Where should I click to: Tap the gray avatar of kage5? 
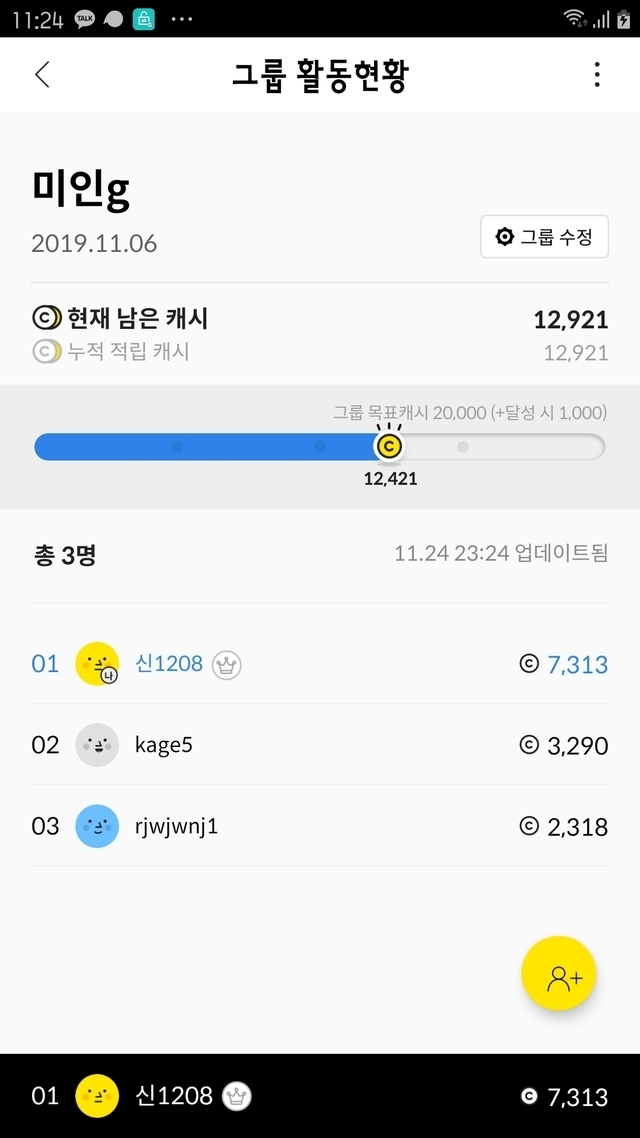(97, 745)
